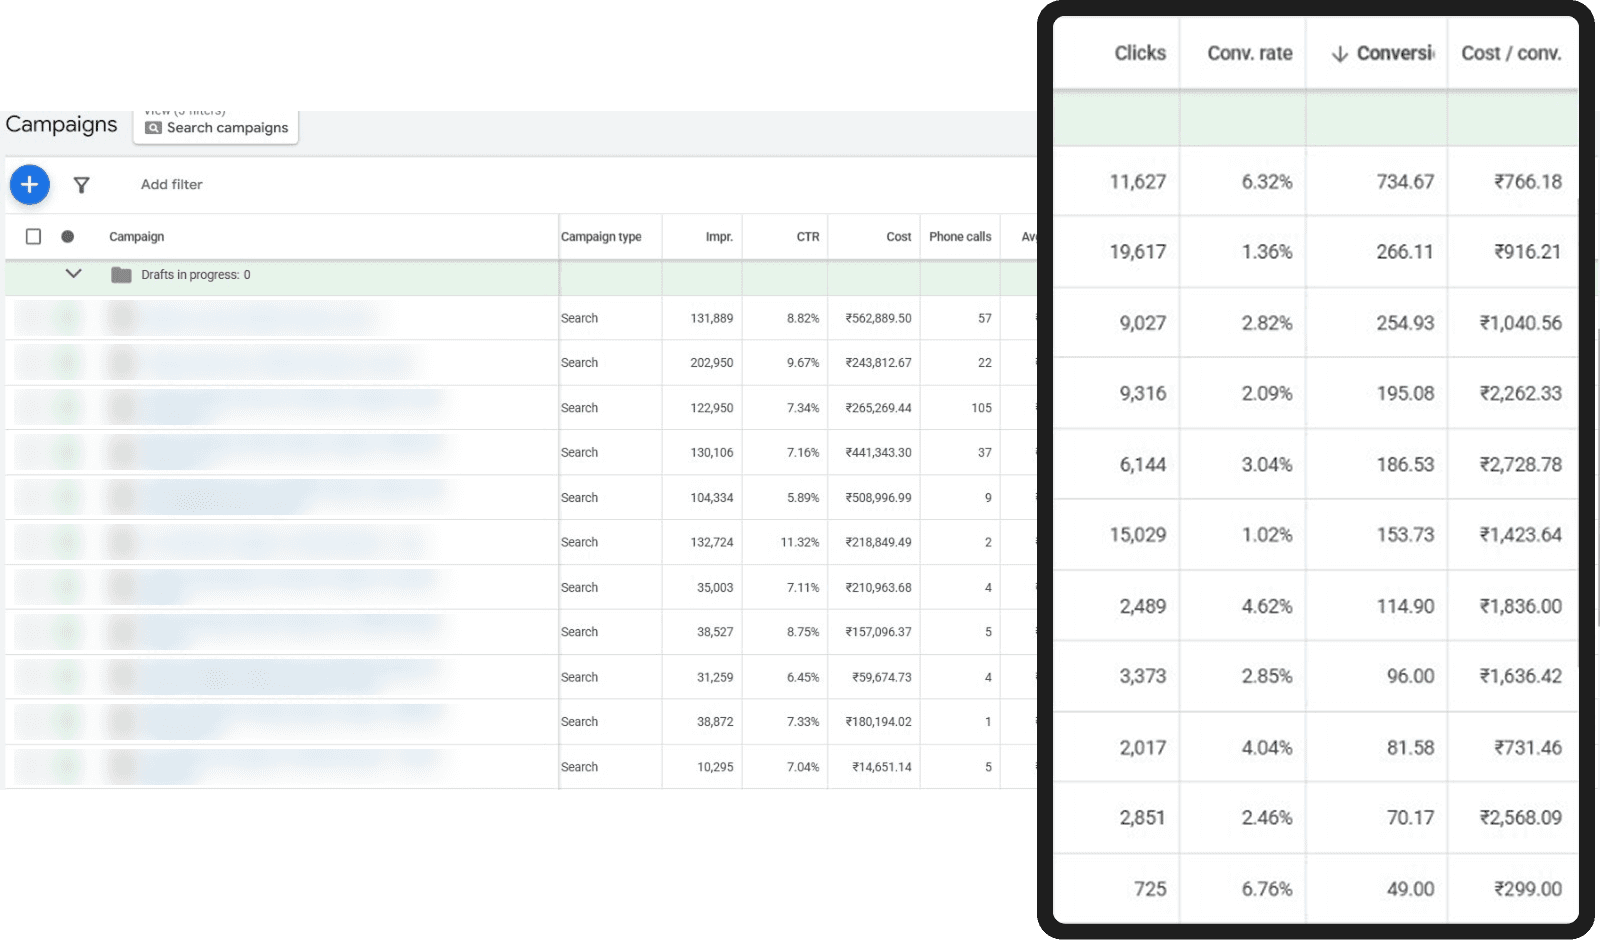The width and height of the screenshot is (1600, 940).
Task: Sort by Campaign type column header
Action: (601, 237)
